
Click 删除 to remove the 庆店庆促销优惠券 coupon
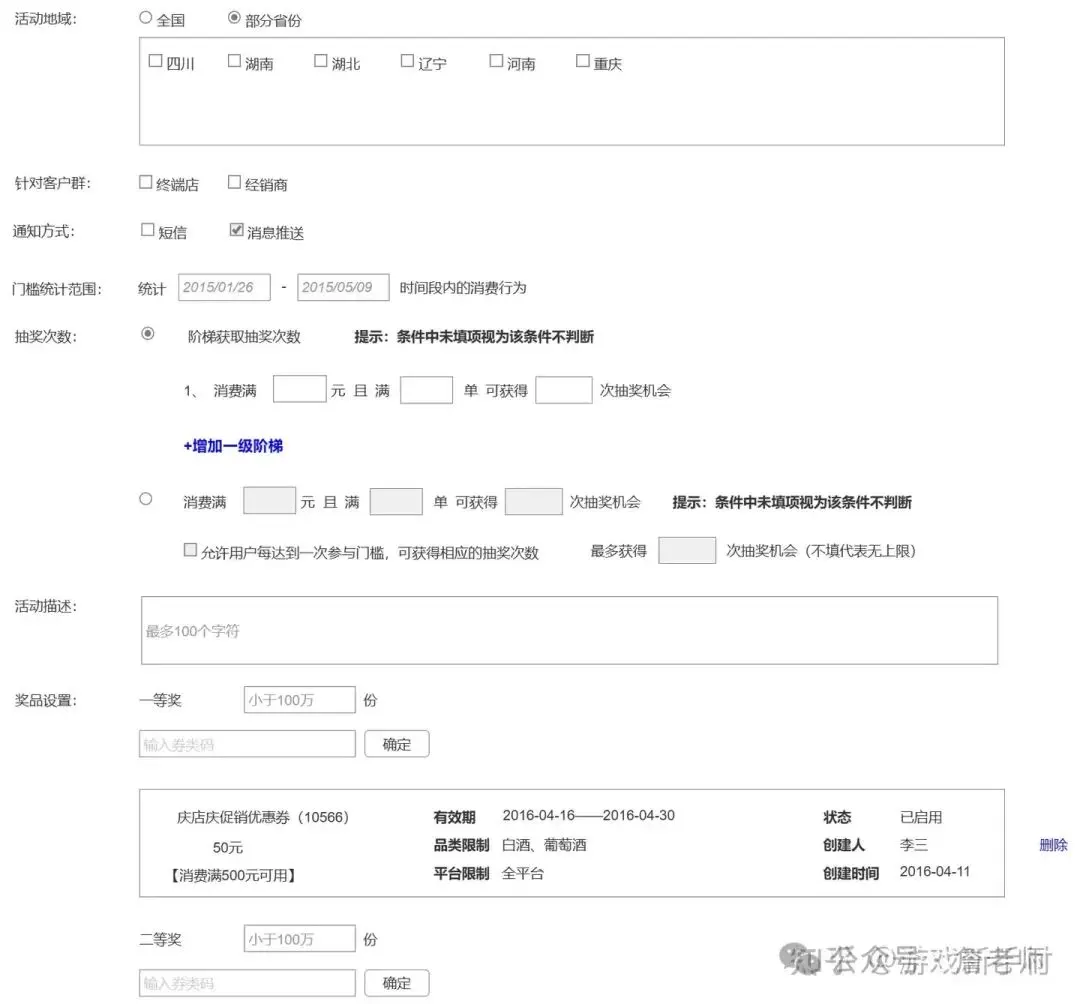pyautogui.click(x=1053, y=845)
